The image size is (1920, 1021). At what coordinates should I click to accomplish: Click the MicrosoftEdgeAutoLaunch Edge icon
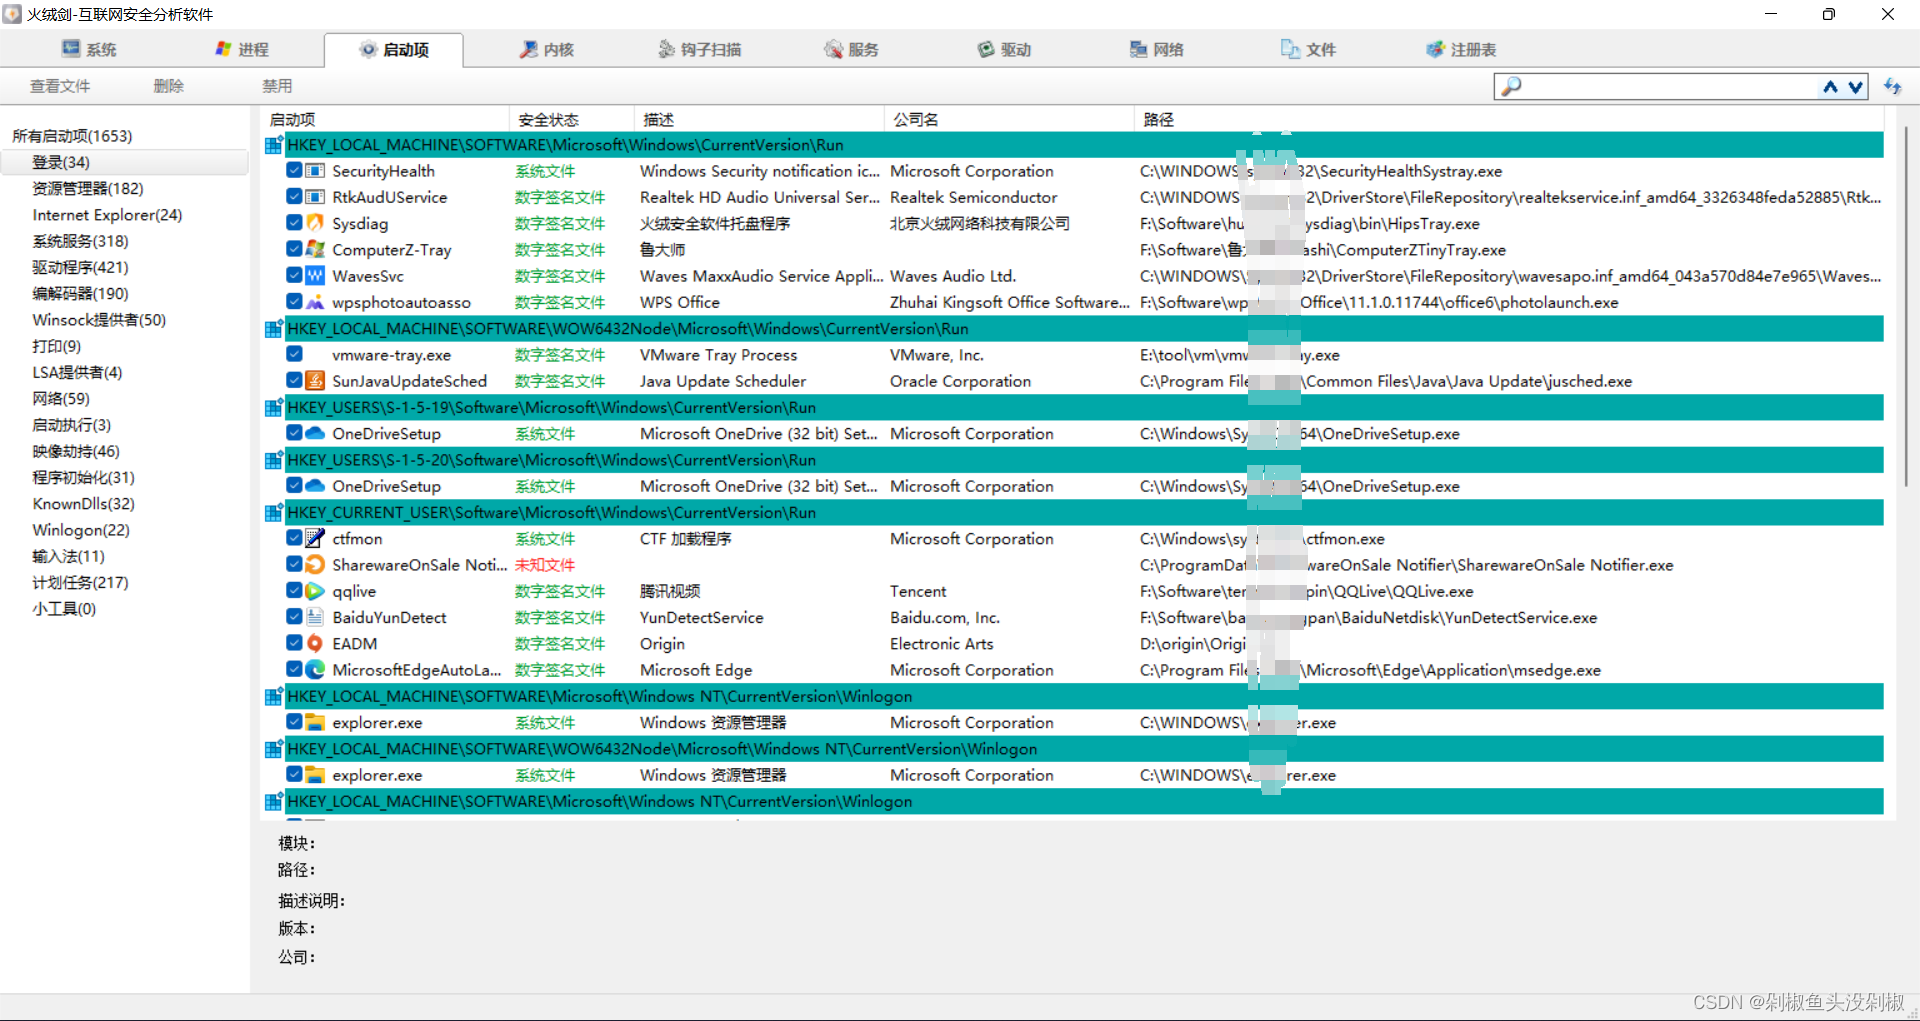(315, 669)
